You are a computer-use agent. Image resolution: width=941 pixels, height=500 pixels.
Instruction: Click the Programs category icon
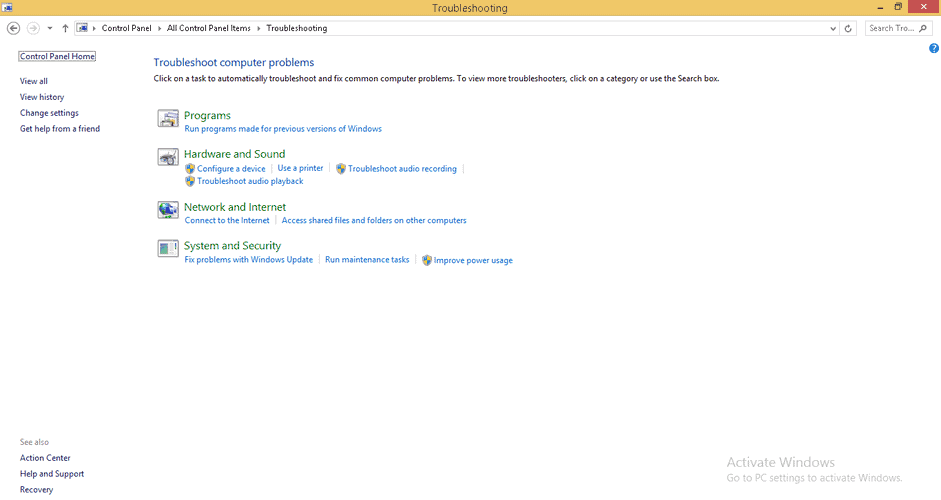click(168, 118)
